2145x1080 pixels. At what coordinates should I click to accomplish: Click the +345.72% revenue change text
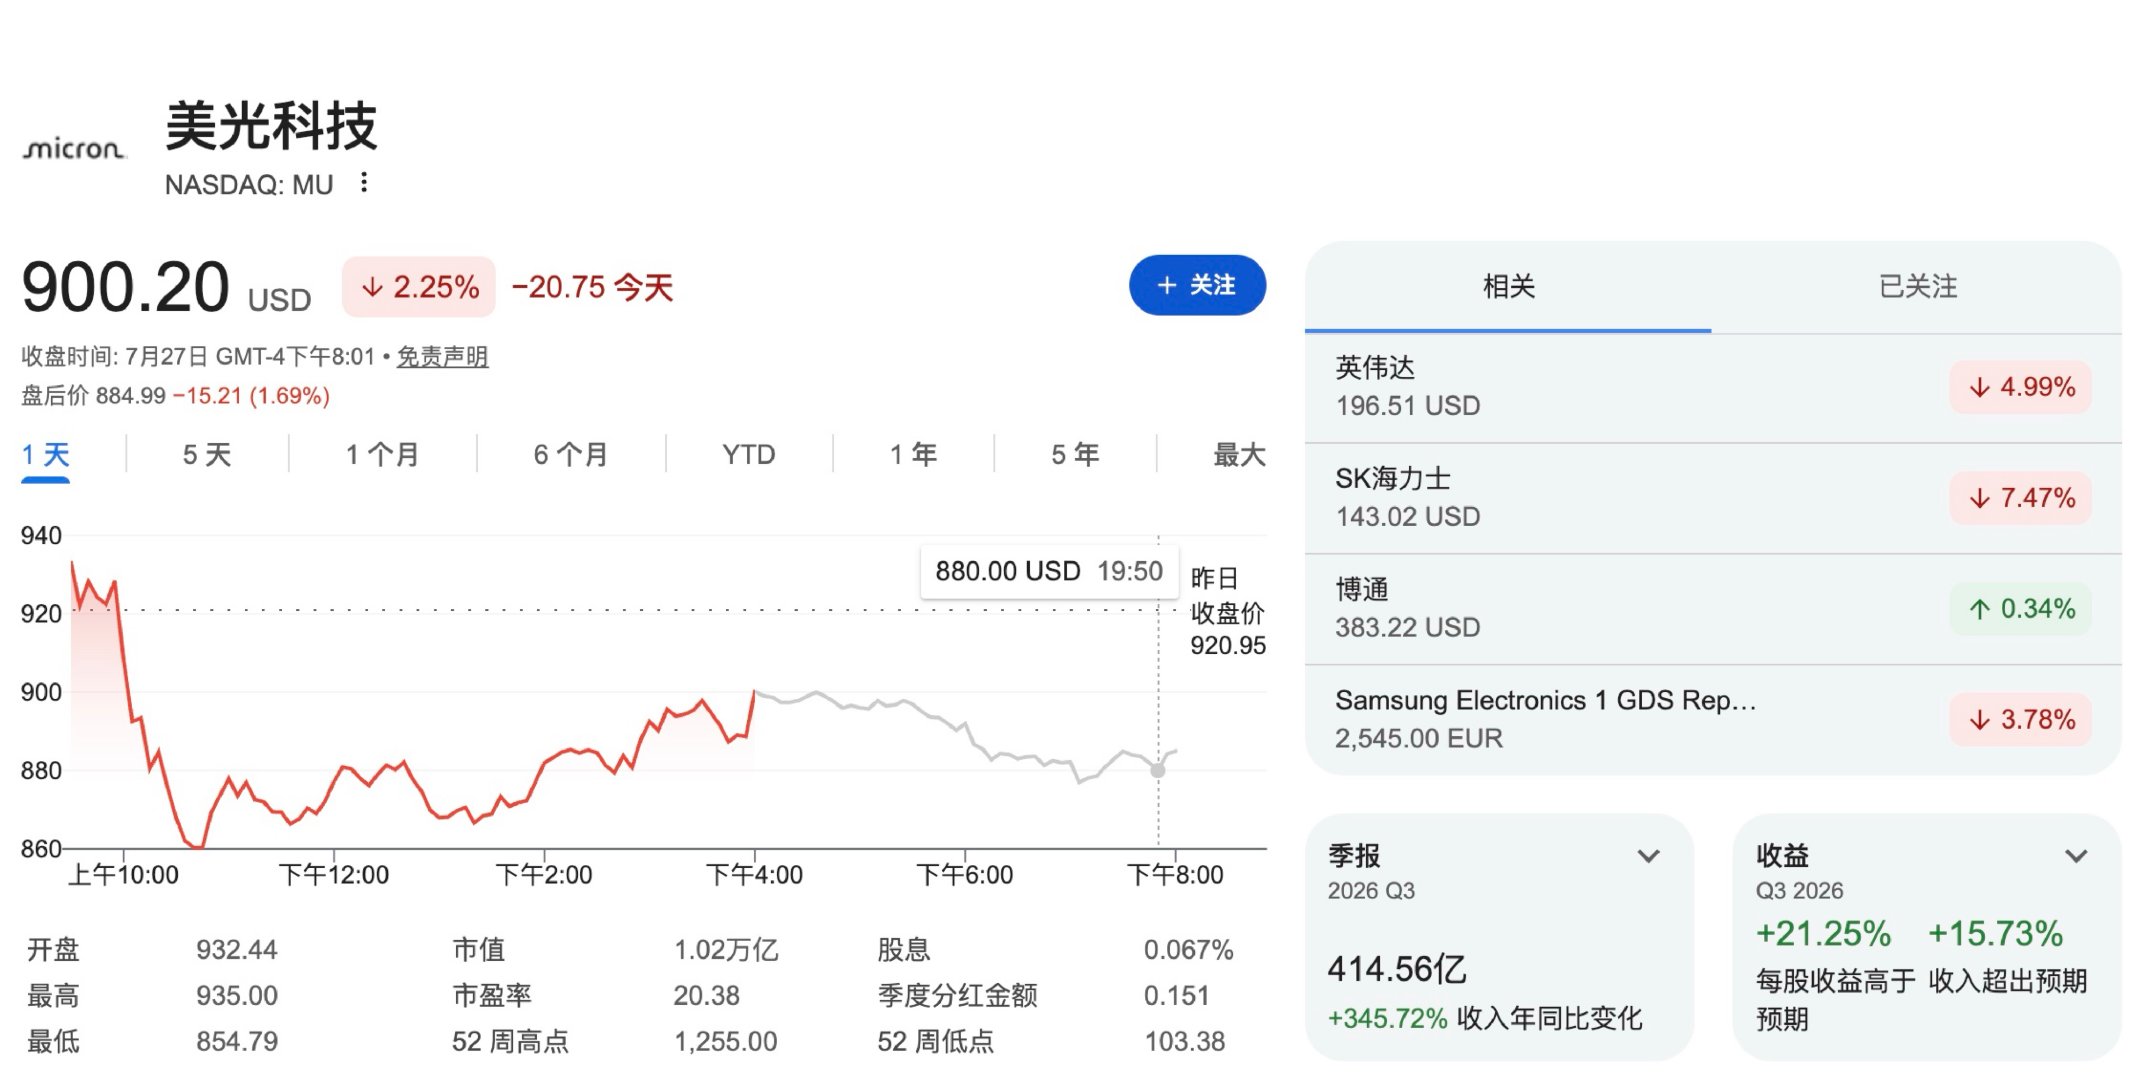[1387, 1019]
